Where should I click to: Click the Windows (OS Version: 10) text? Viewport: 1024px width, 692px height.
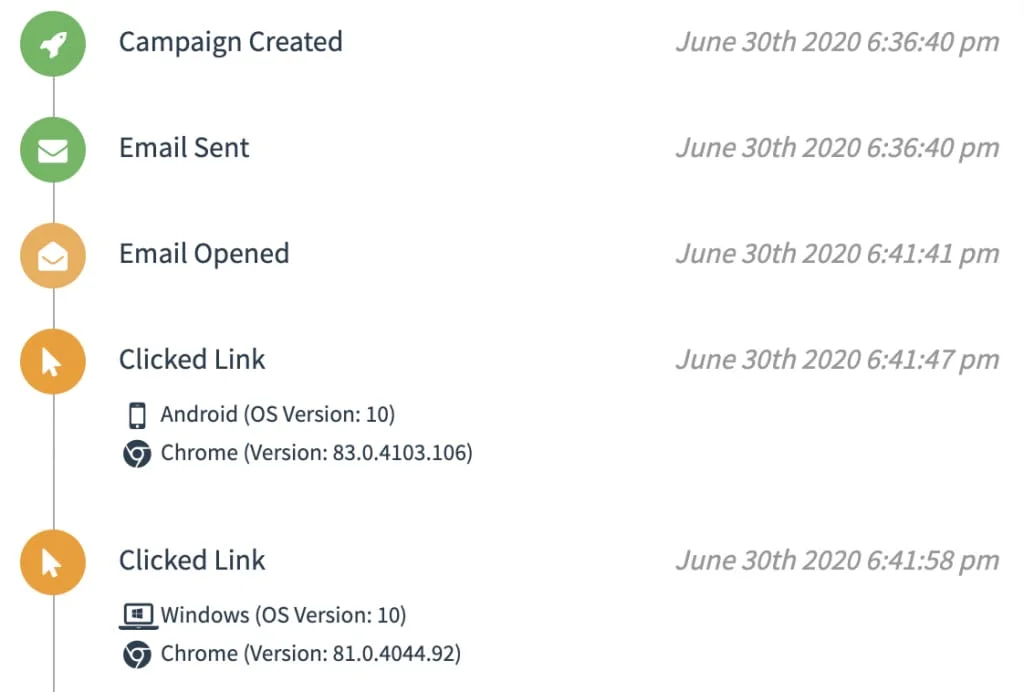283,615
